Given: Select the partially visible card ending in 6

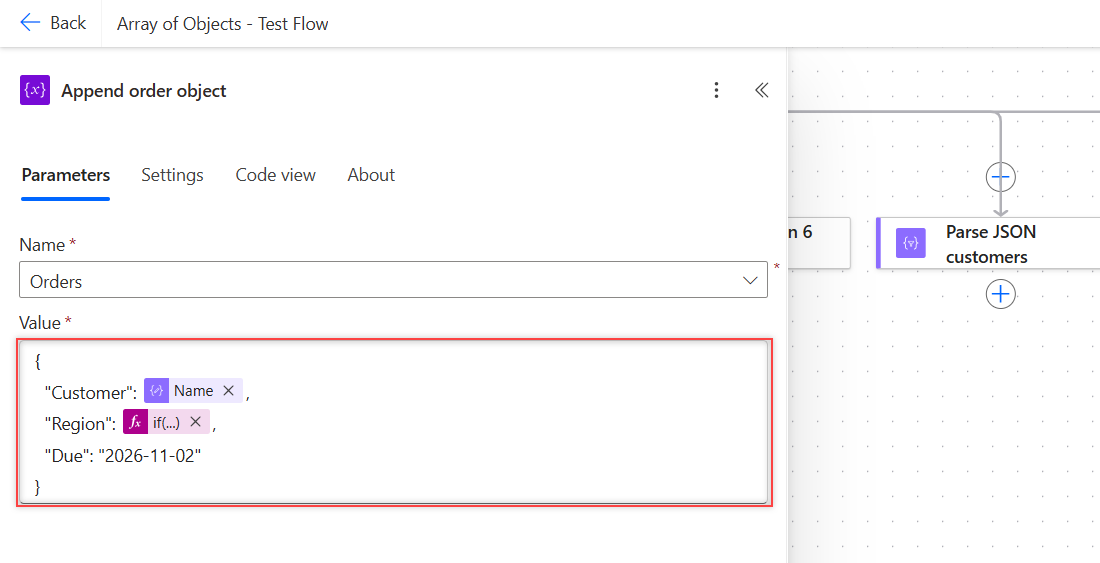Looking at the screenshot, I should (819, 243).
